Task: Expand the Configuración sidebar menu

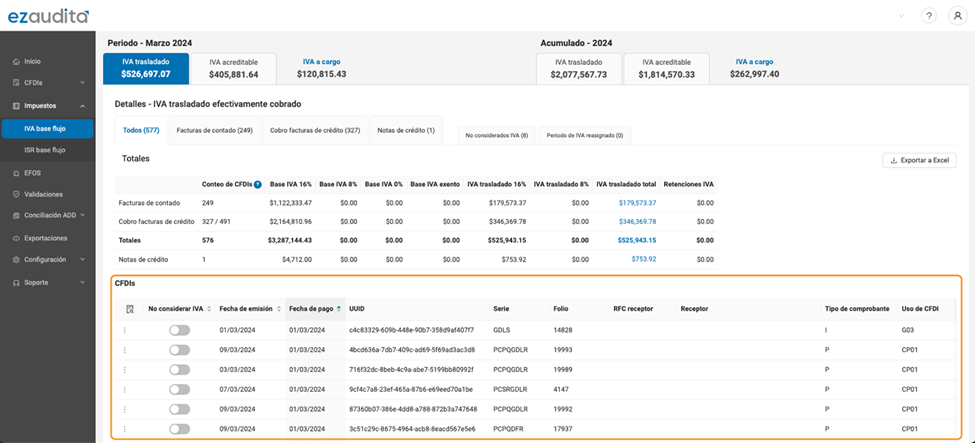Action: click(82, 259)
